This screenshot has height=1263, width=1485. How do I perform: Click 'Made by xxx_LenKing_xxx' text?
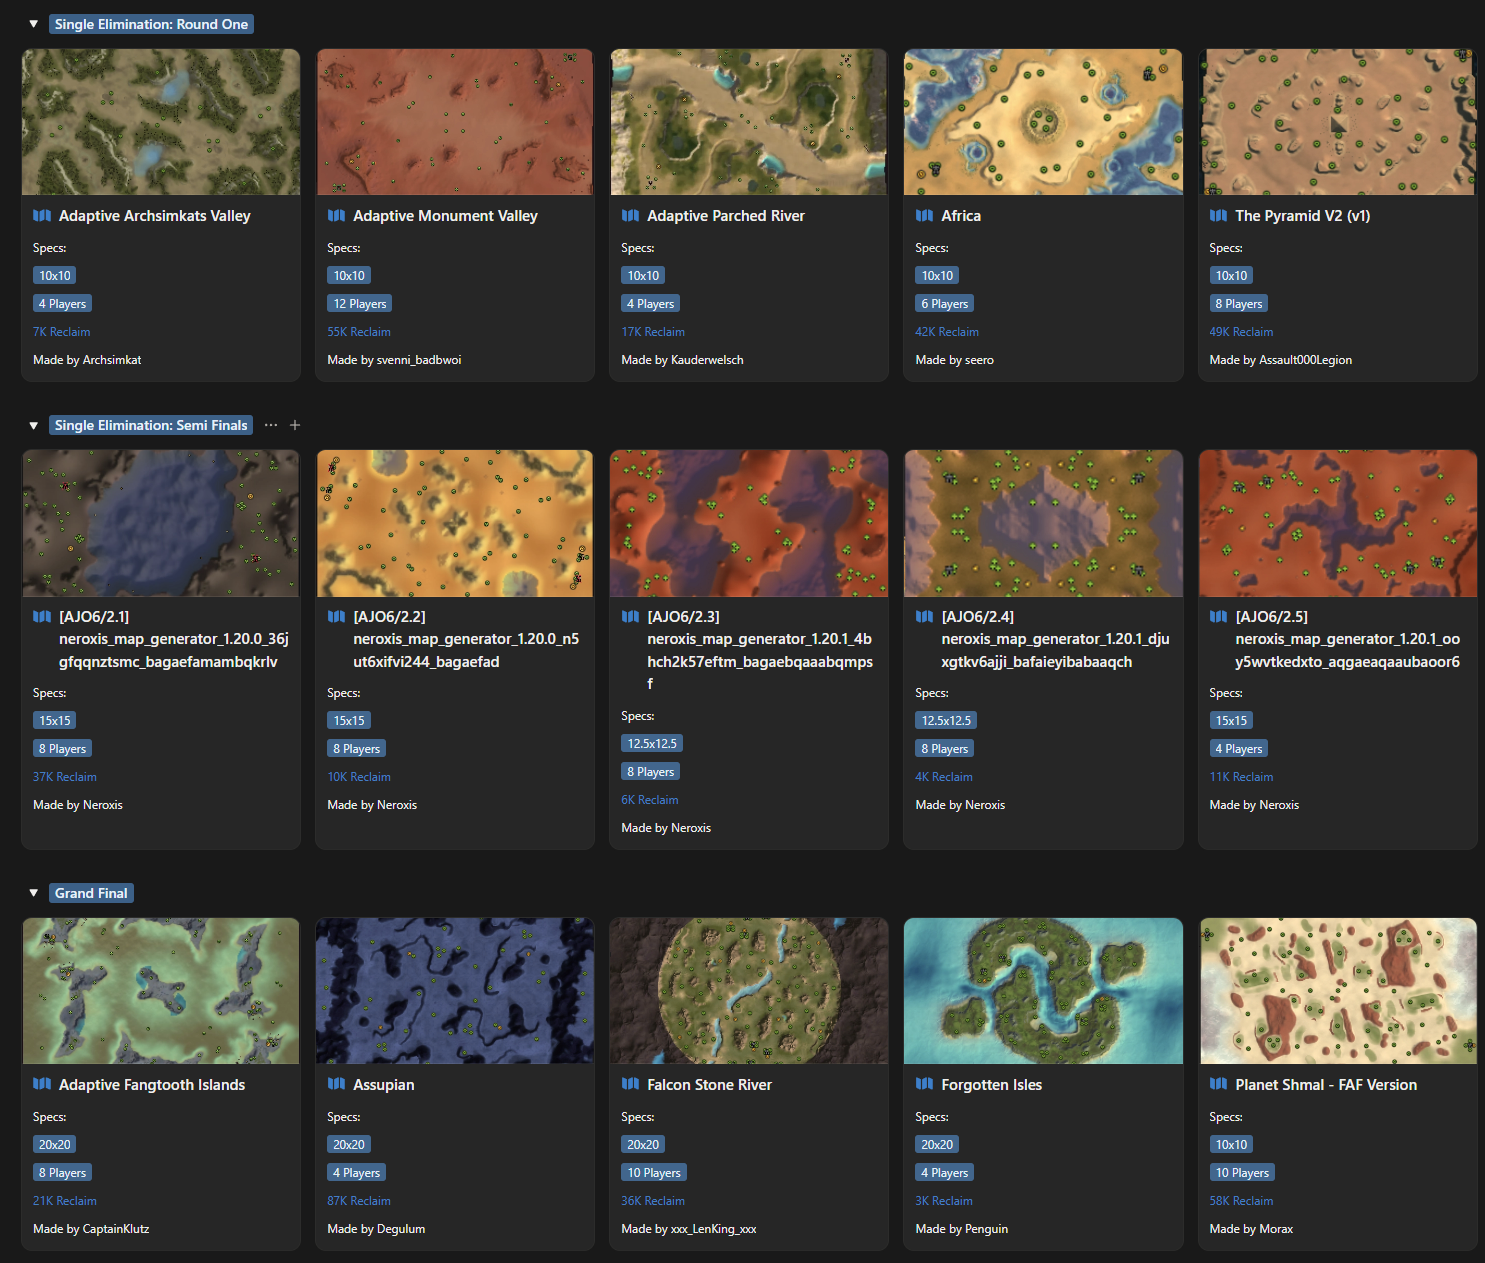point(689,1229)
